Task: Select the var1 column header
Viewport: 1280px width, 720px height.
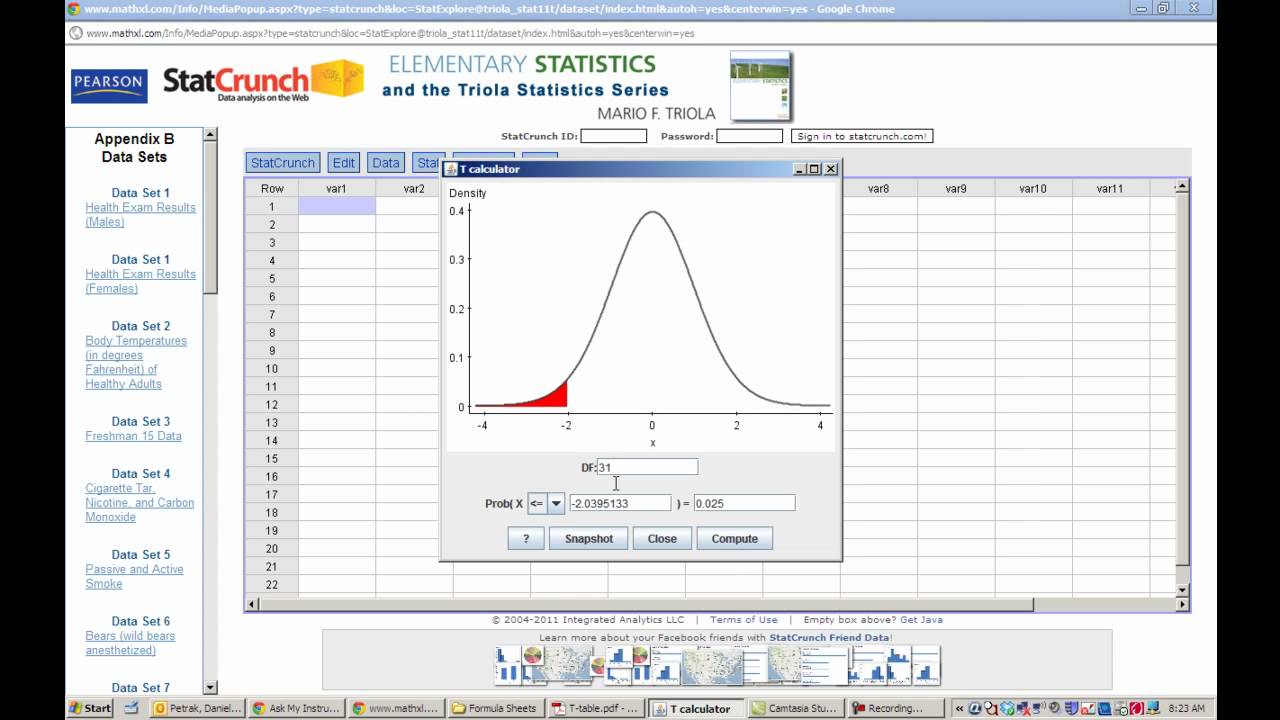Action: click(x=336, y=188)
